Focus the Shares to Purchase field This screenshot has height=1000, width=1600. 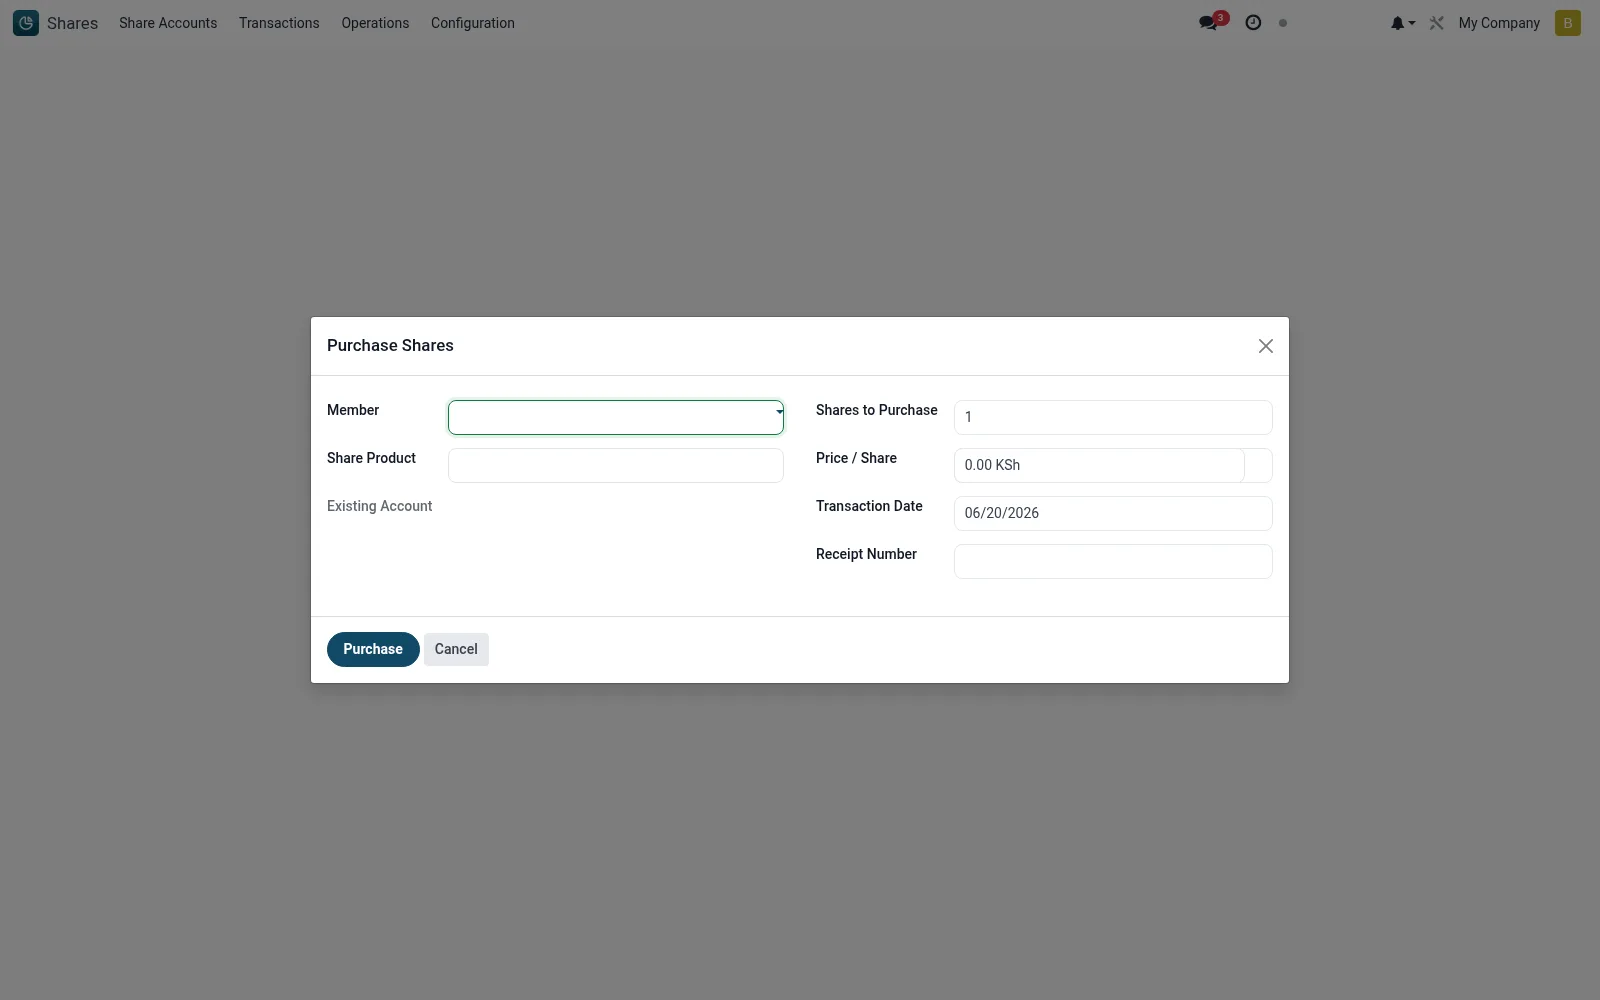[1113, 418]
